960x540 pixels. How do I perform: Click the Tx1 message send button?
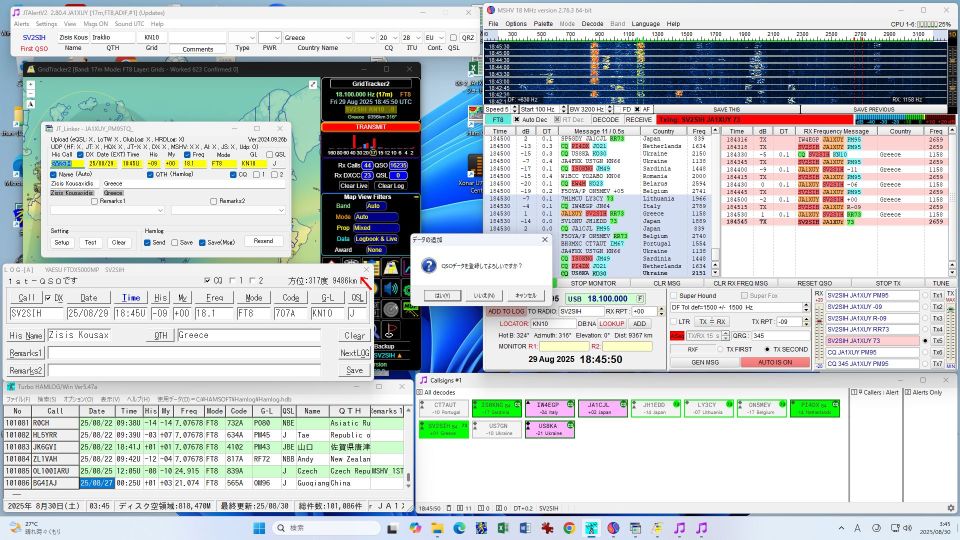(936, 296)
